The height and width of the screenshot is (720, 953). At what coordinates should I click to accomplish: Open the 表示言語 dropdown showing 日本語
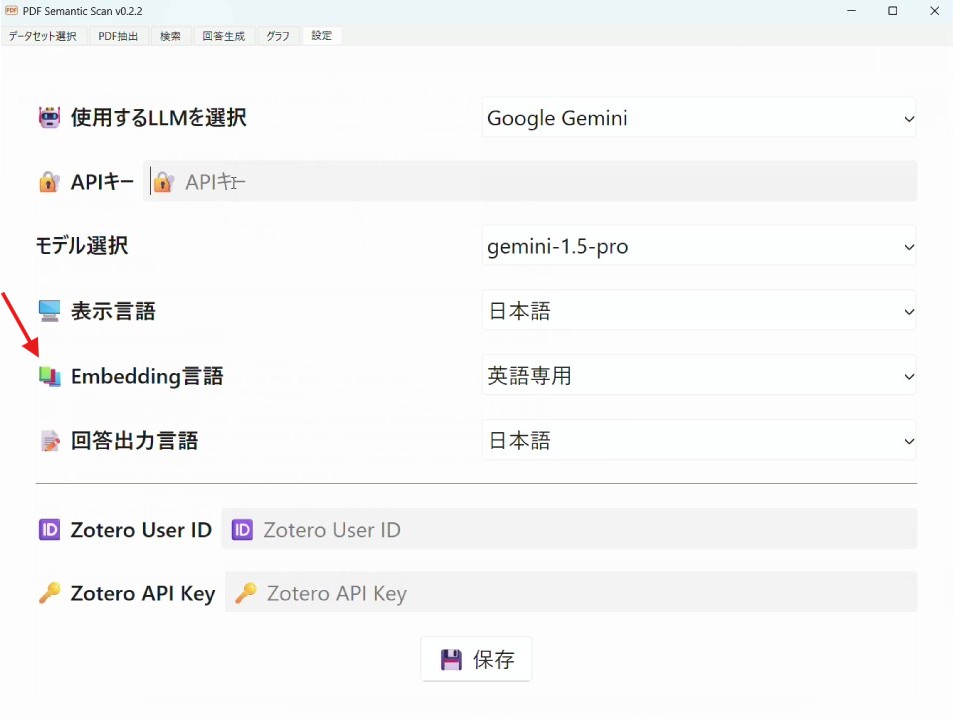point(699,311)
